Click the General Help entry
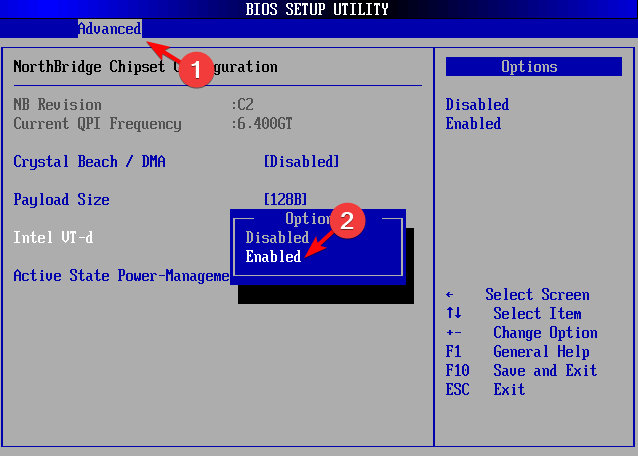The image size is (638, 456). (541, 351)
